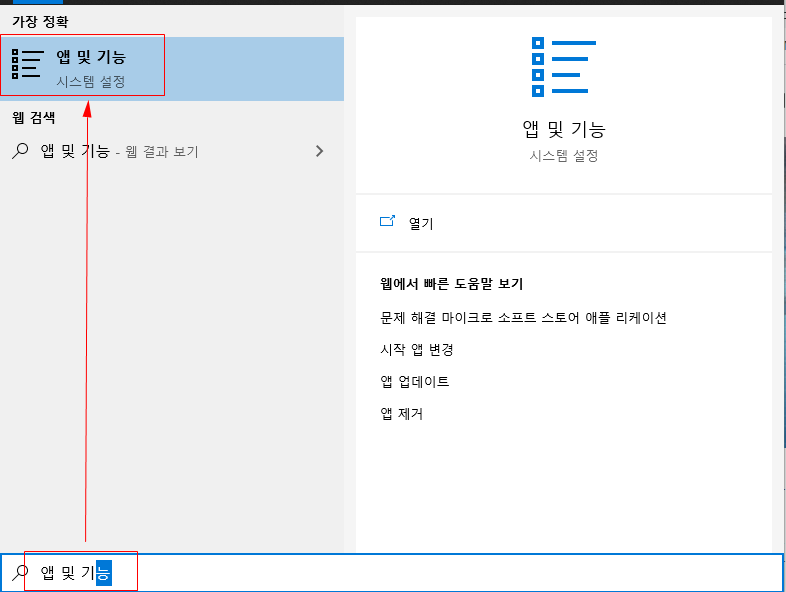This screenshot has width=786, height=592.
Task: Open the 앱 업데이트 help link
Action: (415, 381)
